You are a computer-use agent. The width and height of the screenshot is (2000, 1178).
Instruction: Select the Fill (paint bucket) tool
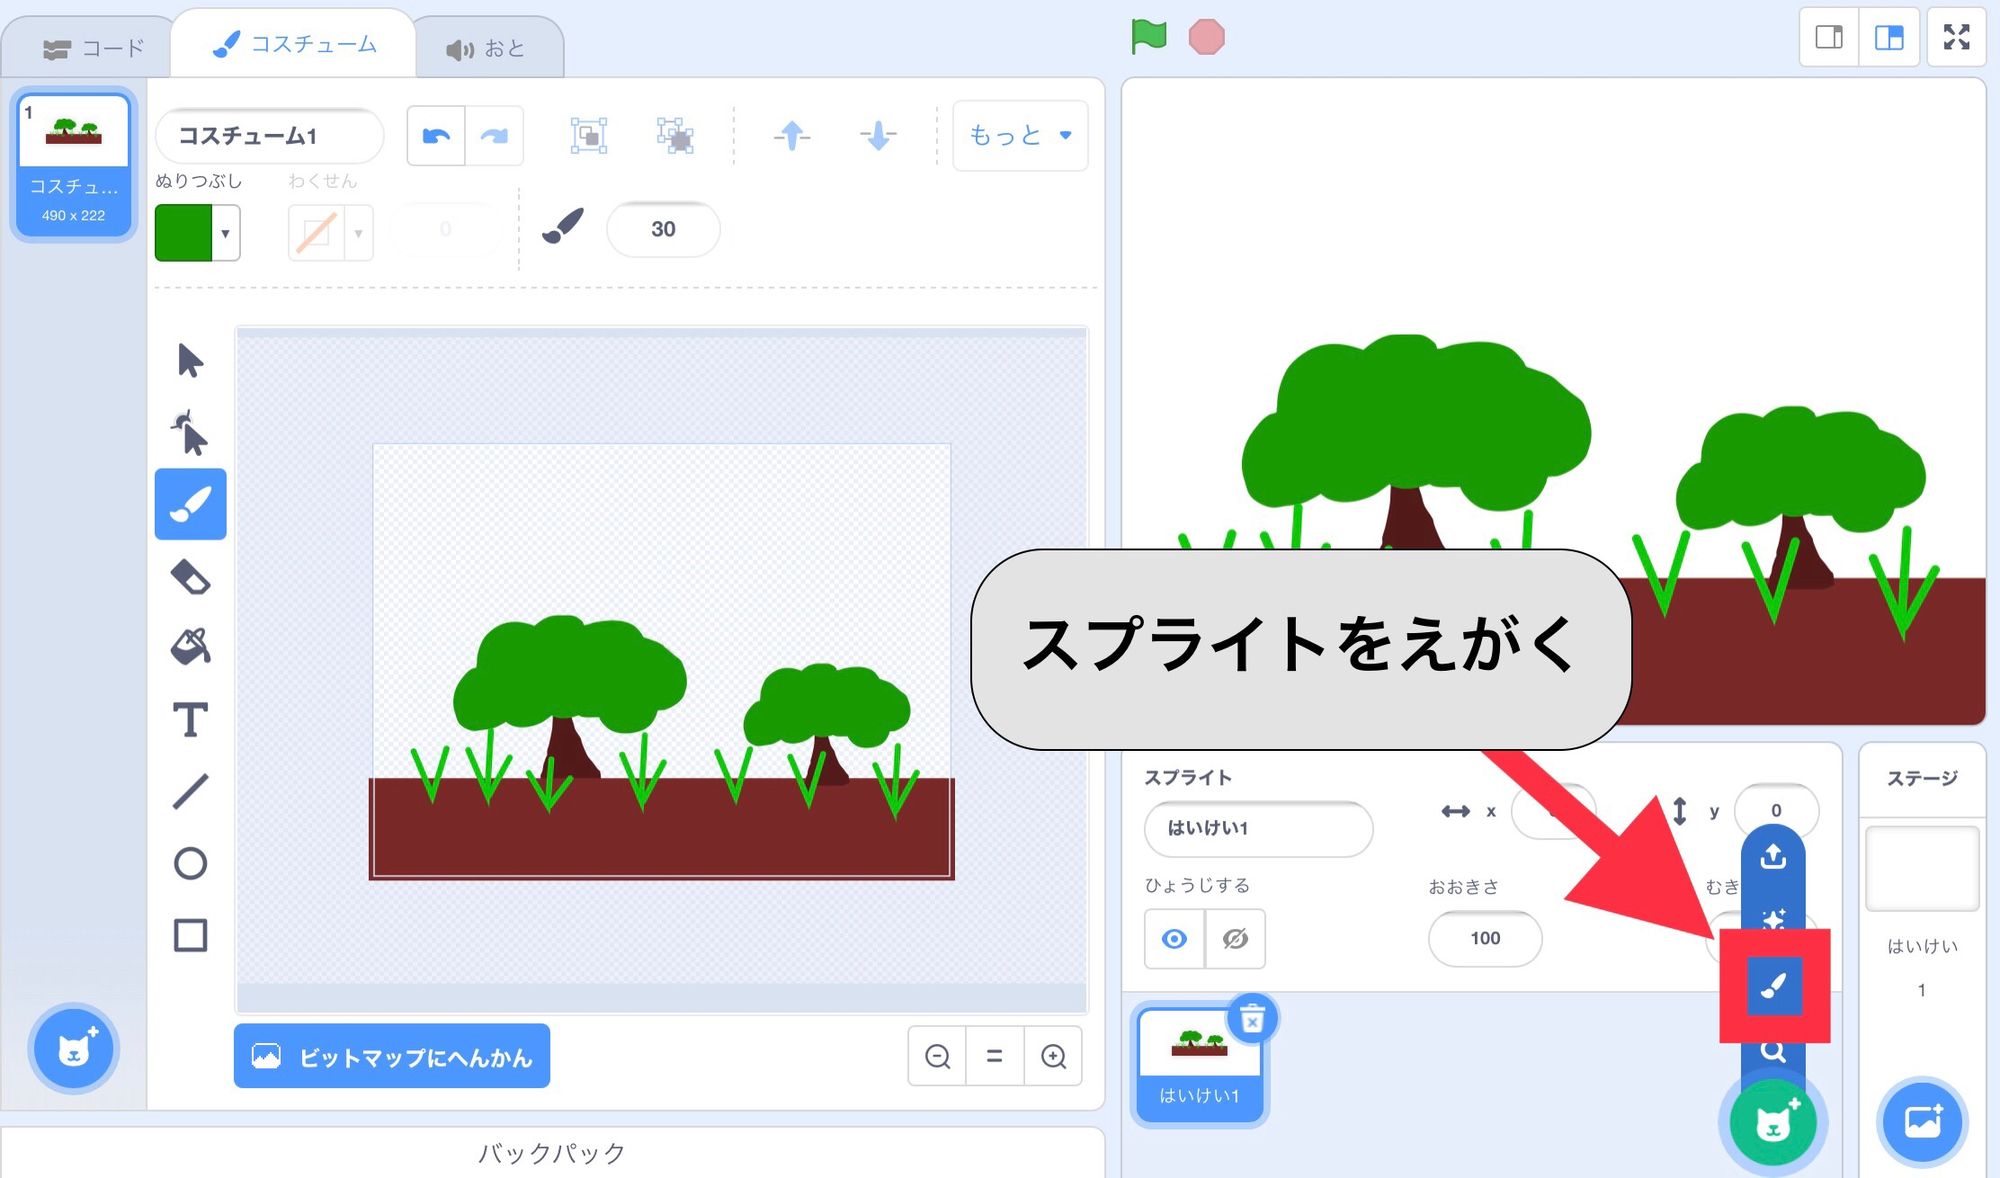tap(190, 645)
